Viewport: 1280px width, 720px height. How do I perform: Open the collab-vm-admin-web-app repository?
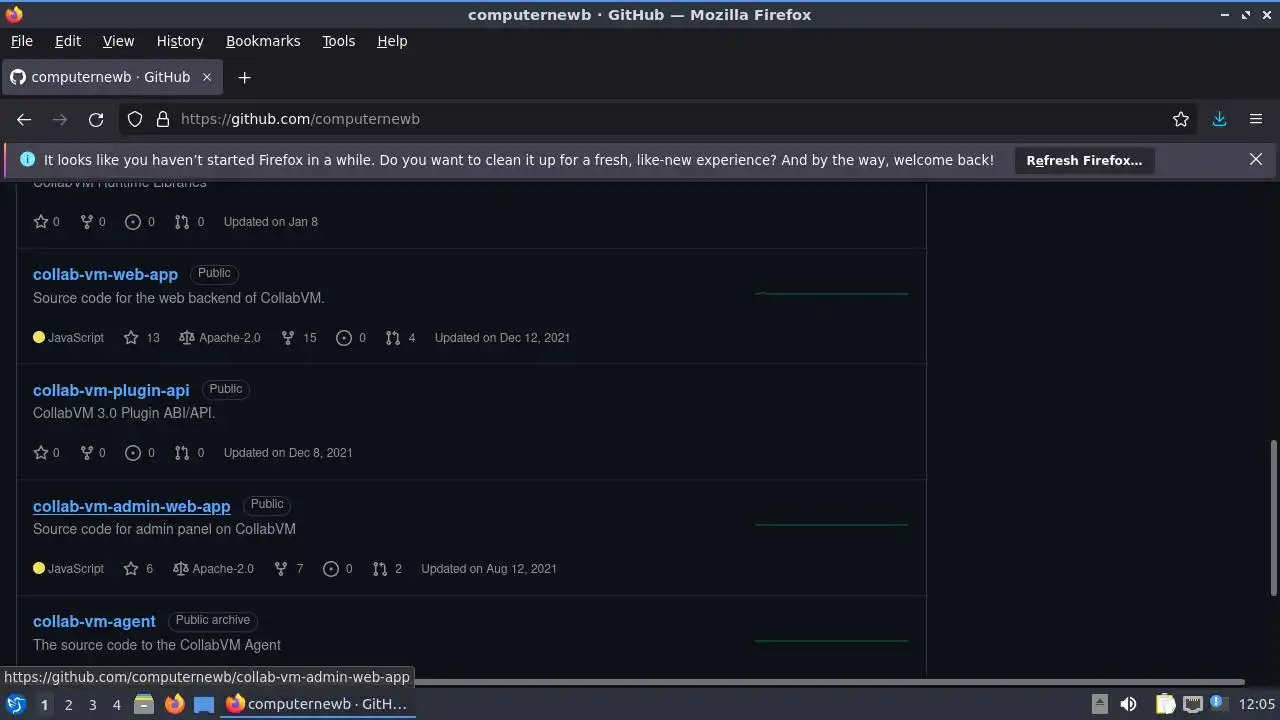click(132, 506)
